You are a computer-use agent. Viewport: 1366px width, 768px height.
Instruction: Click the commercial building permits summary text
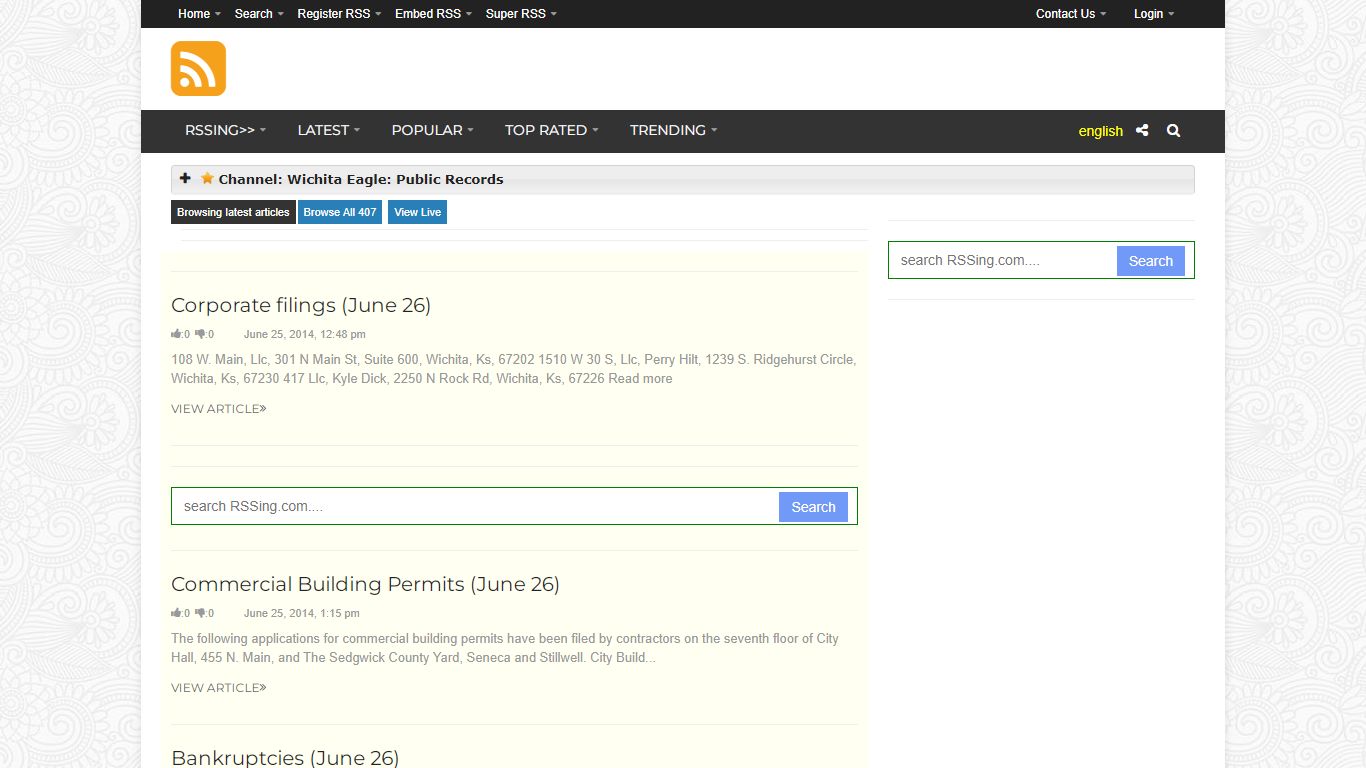(505, 648)
